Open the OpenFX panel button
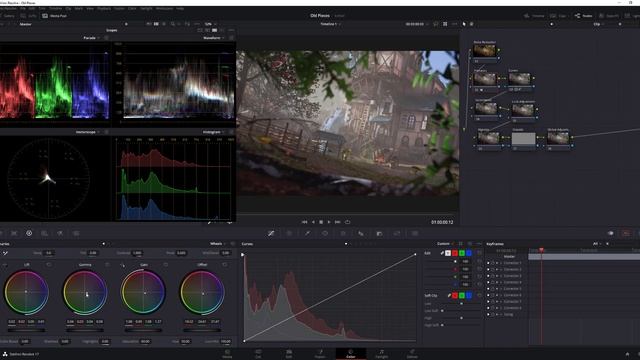This screenshot has width=640, height=360. 609,16
